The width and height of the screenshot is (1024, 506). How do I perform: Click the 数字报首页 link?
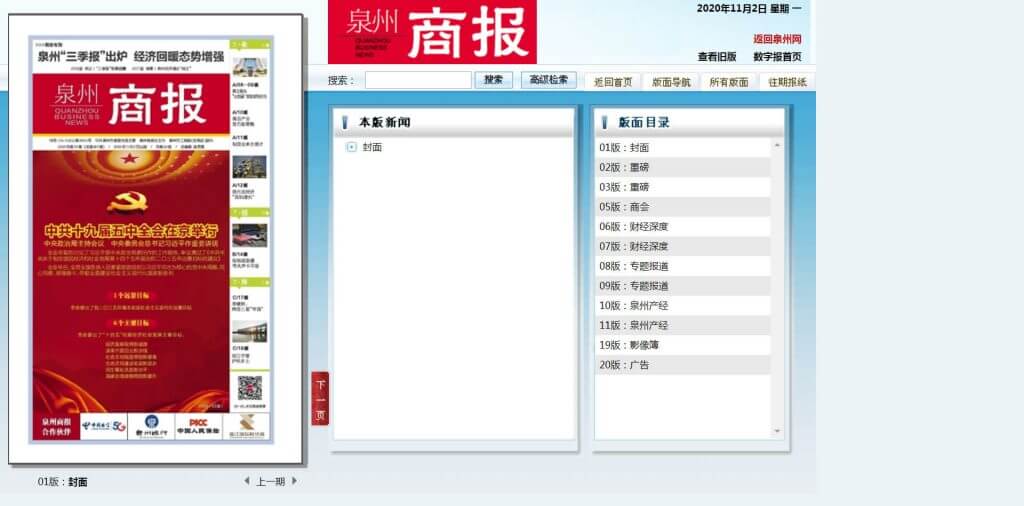point(777,57)
